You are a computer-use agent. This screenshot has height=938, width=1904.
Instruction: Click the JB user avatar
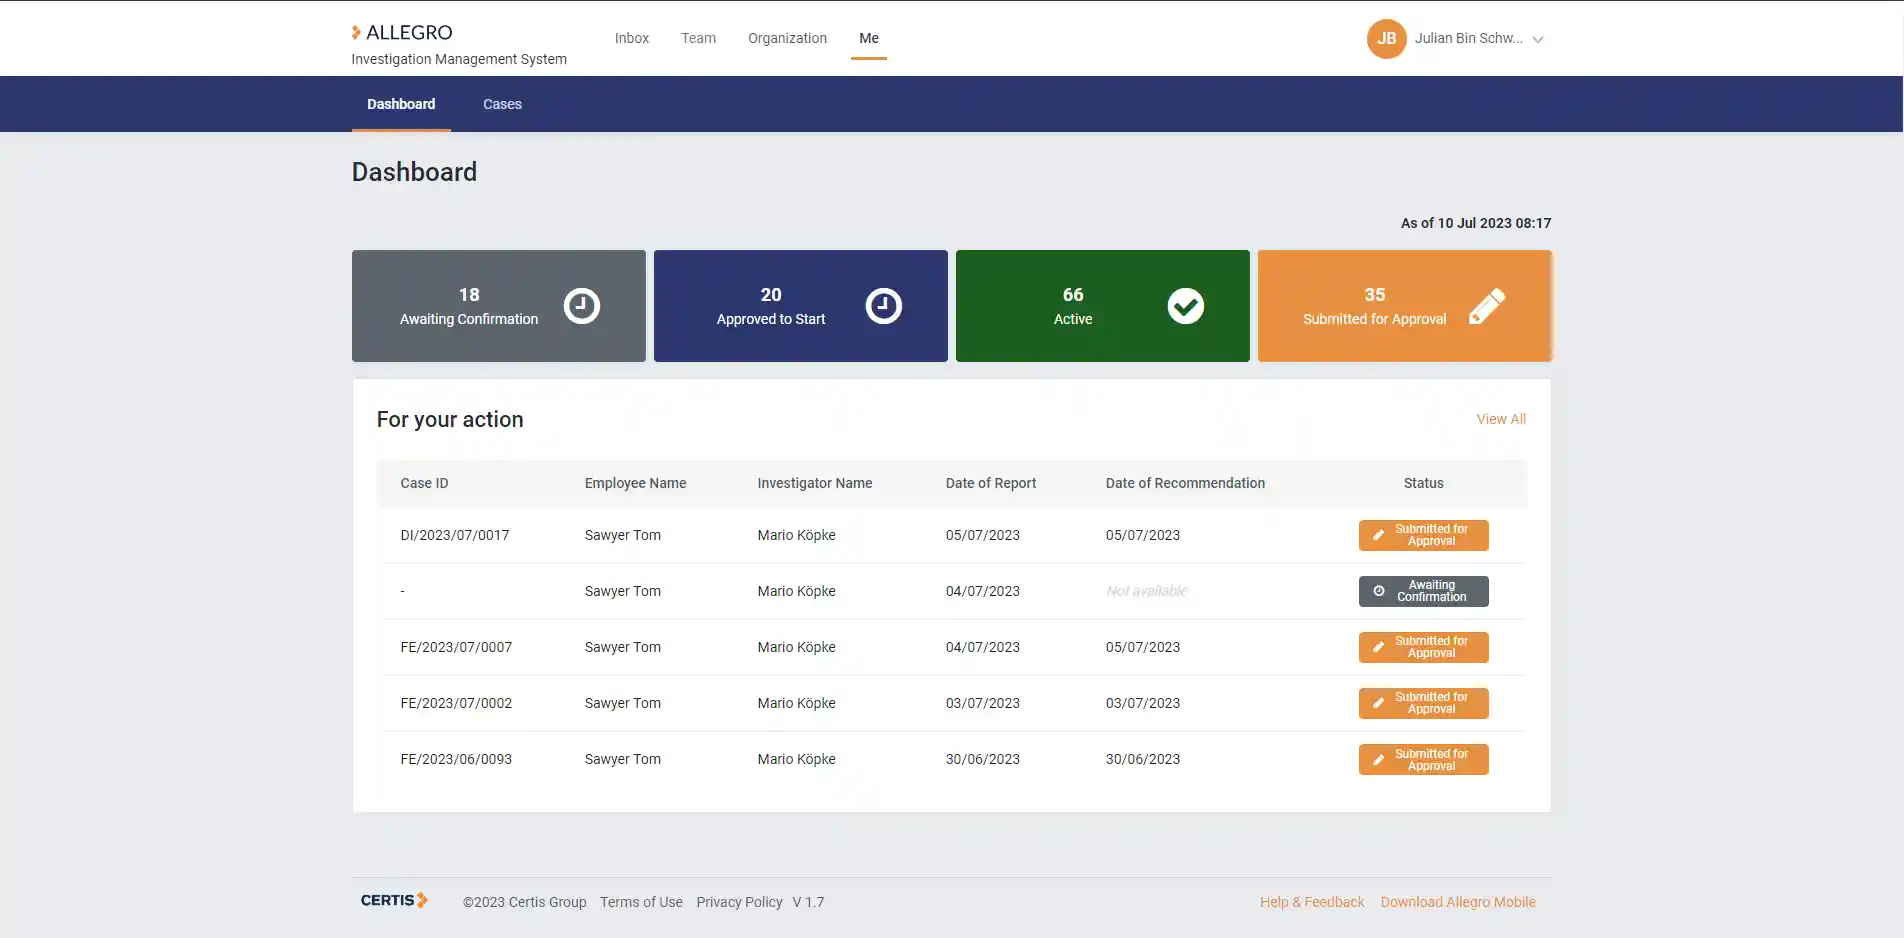(x=1386, y=39)
